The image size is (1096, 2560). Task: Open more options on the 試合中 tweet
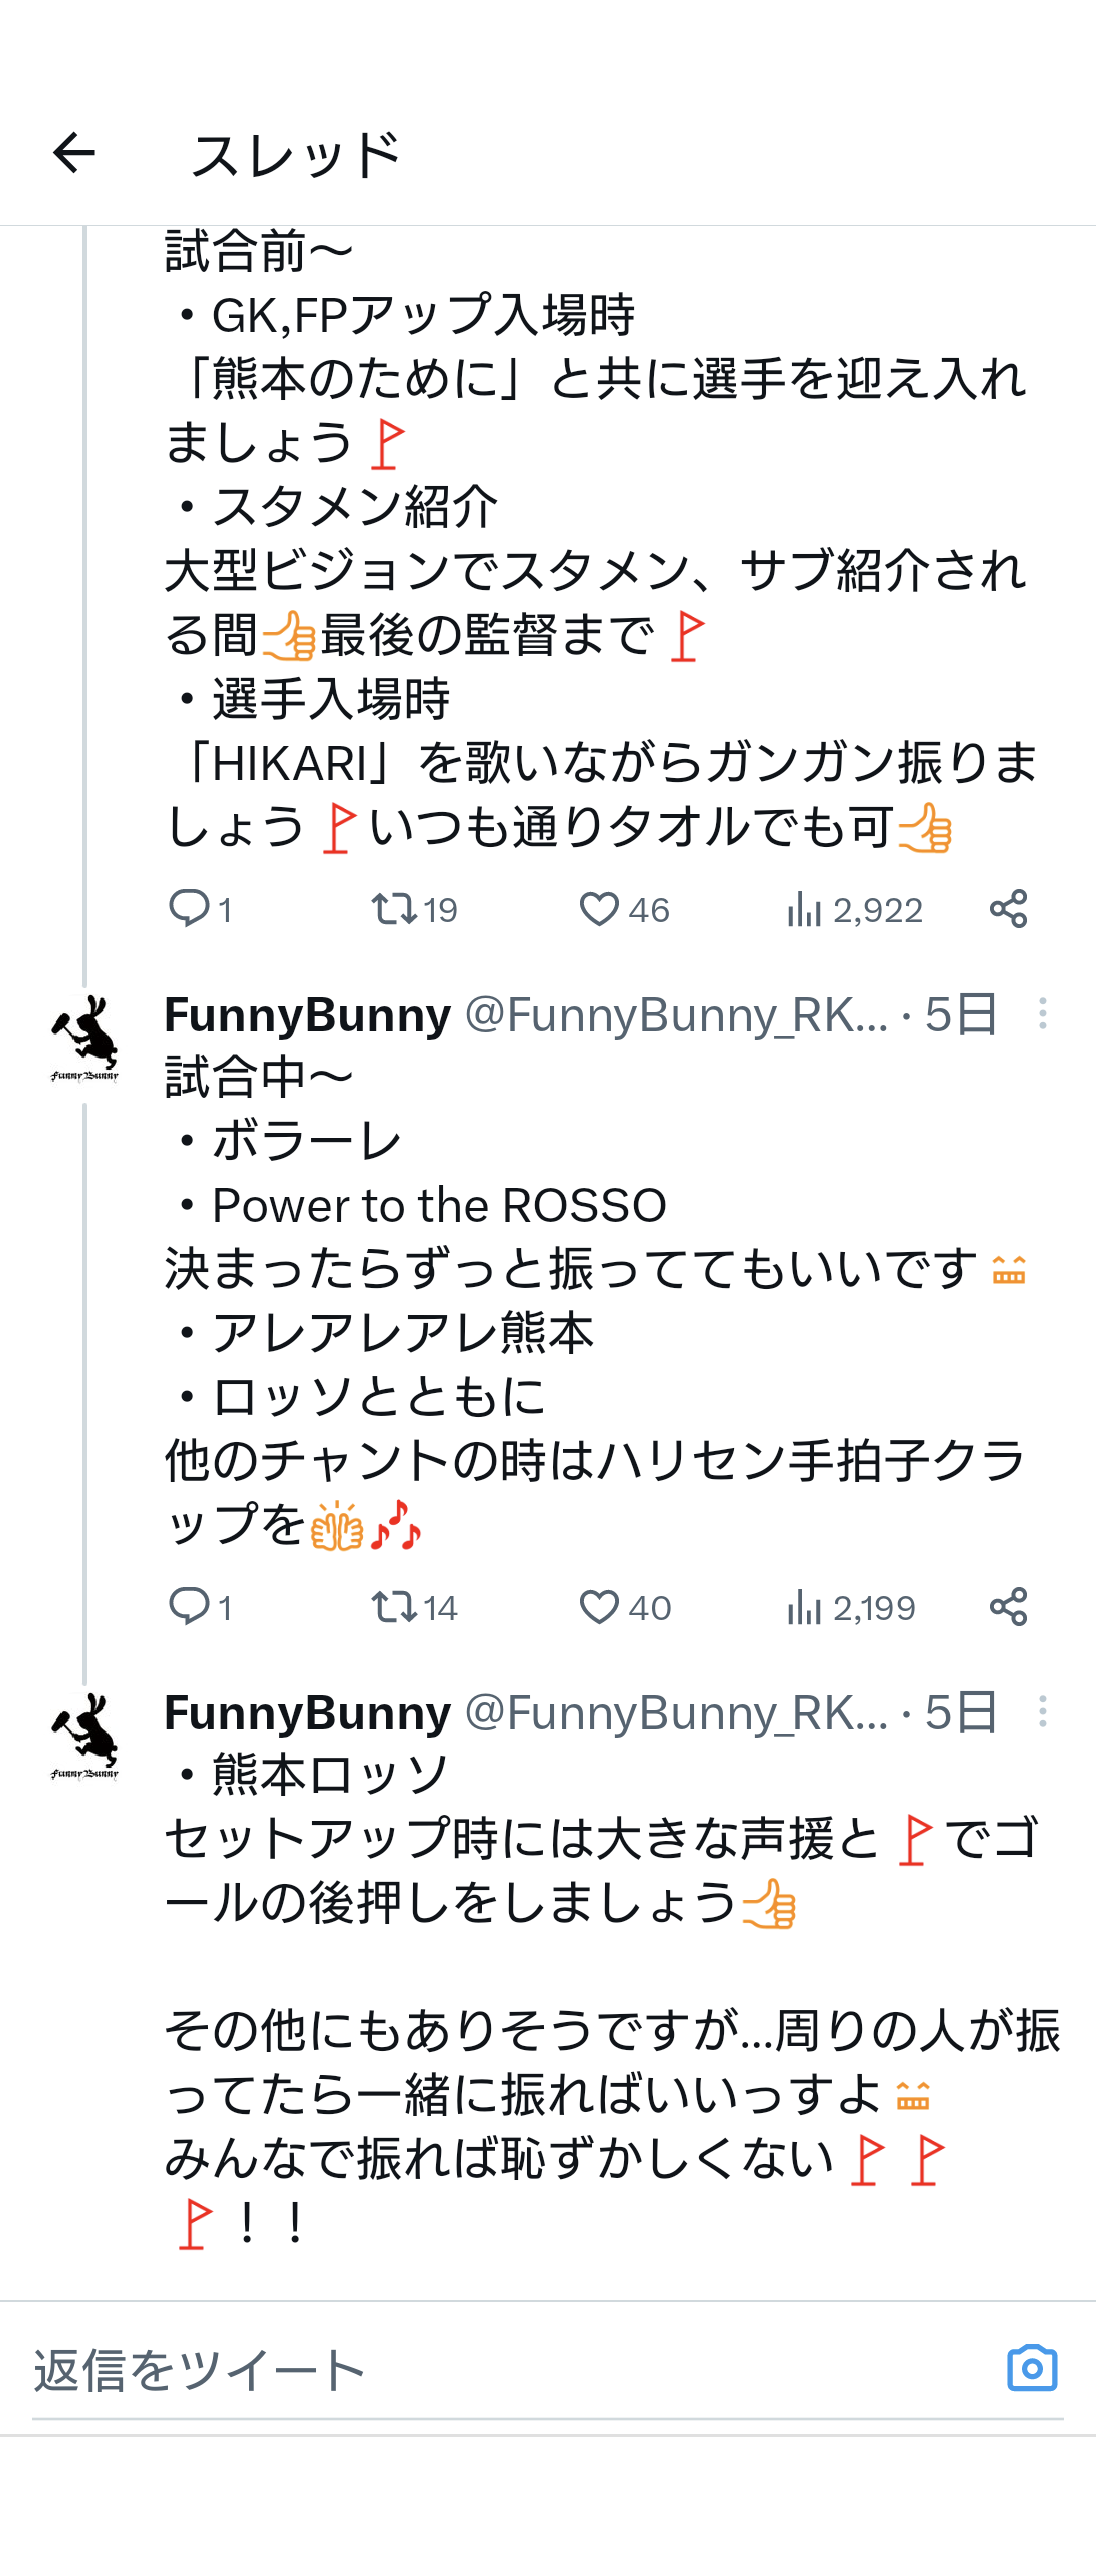1043,1013
